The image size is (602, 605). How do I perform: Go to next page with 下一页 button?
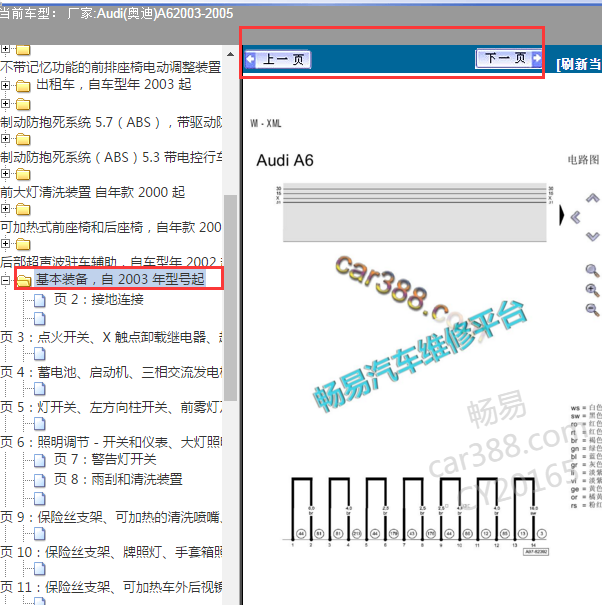coord(509,58)
